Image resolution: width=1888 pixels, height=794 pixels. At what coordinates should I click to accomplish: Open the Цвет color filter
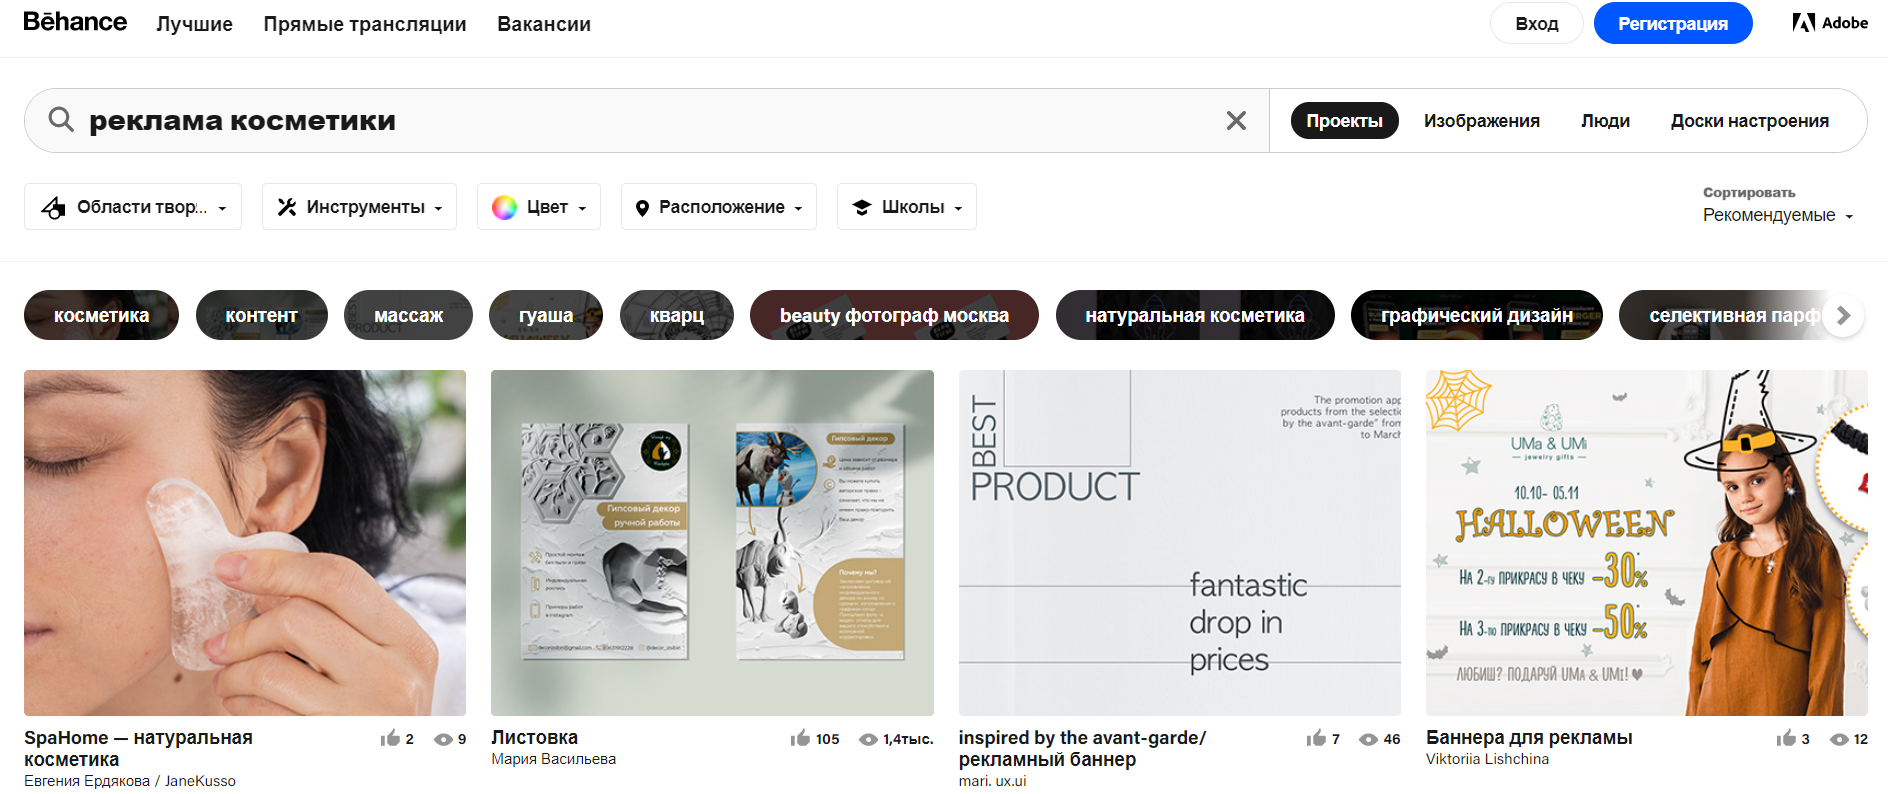539,207
